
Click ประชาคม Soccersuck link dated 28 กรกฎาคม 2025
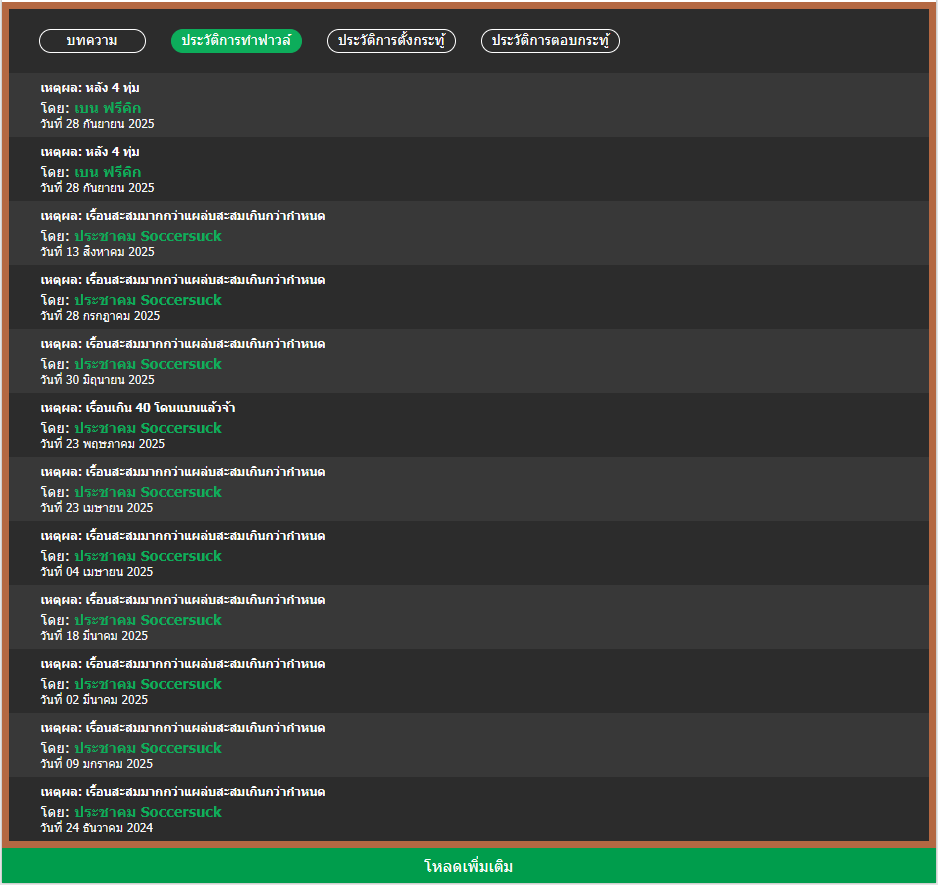pos(147,300)
